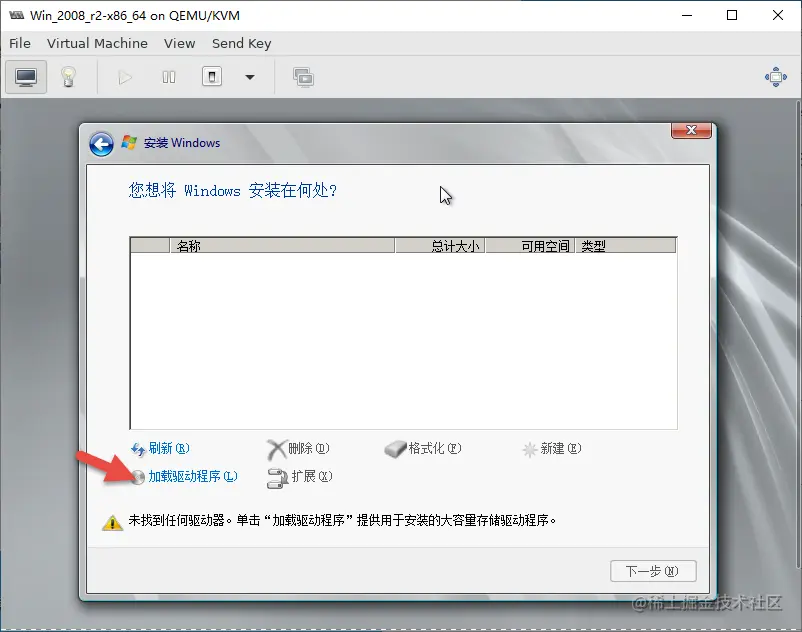Click the virt-manager title bar icon
The width and height of the screenshot is (802, 632).
(x=16, y=15)
